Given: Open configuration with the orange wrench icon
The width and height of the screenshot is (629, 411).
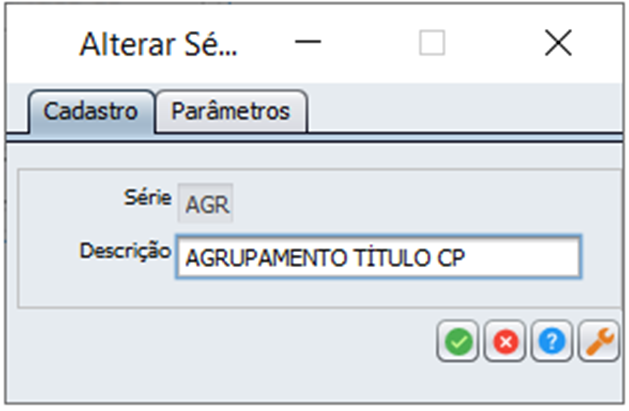Looking at the screenshot, I should coord(599,341).
